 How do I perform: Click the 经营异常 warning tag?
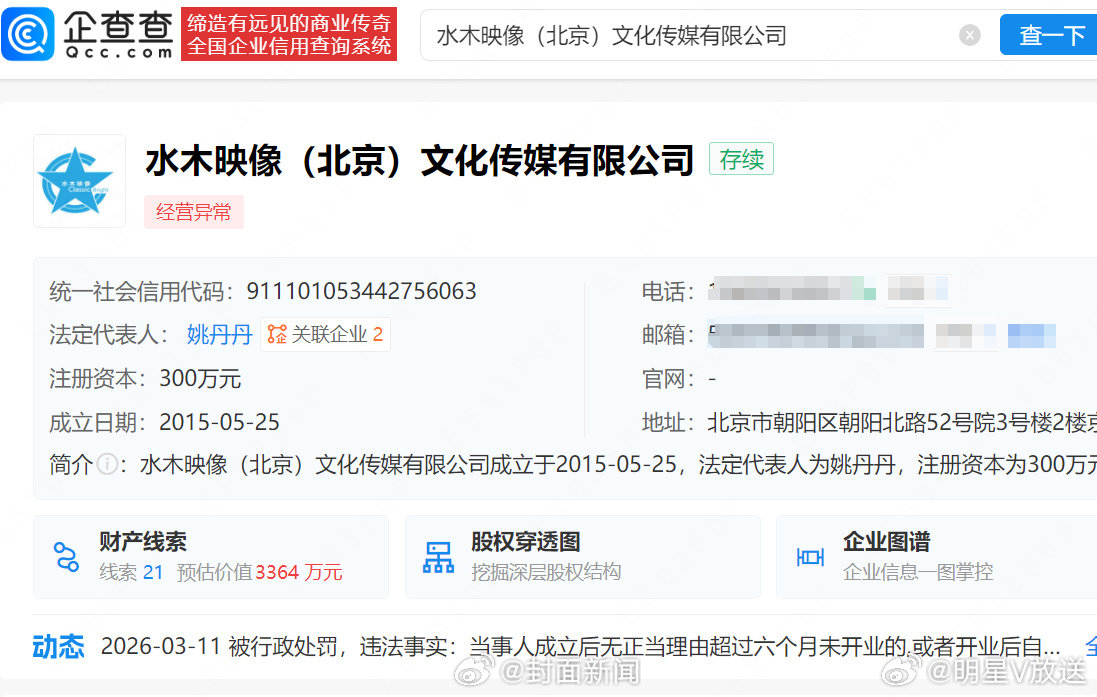click(x=194, y=211)
